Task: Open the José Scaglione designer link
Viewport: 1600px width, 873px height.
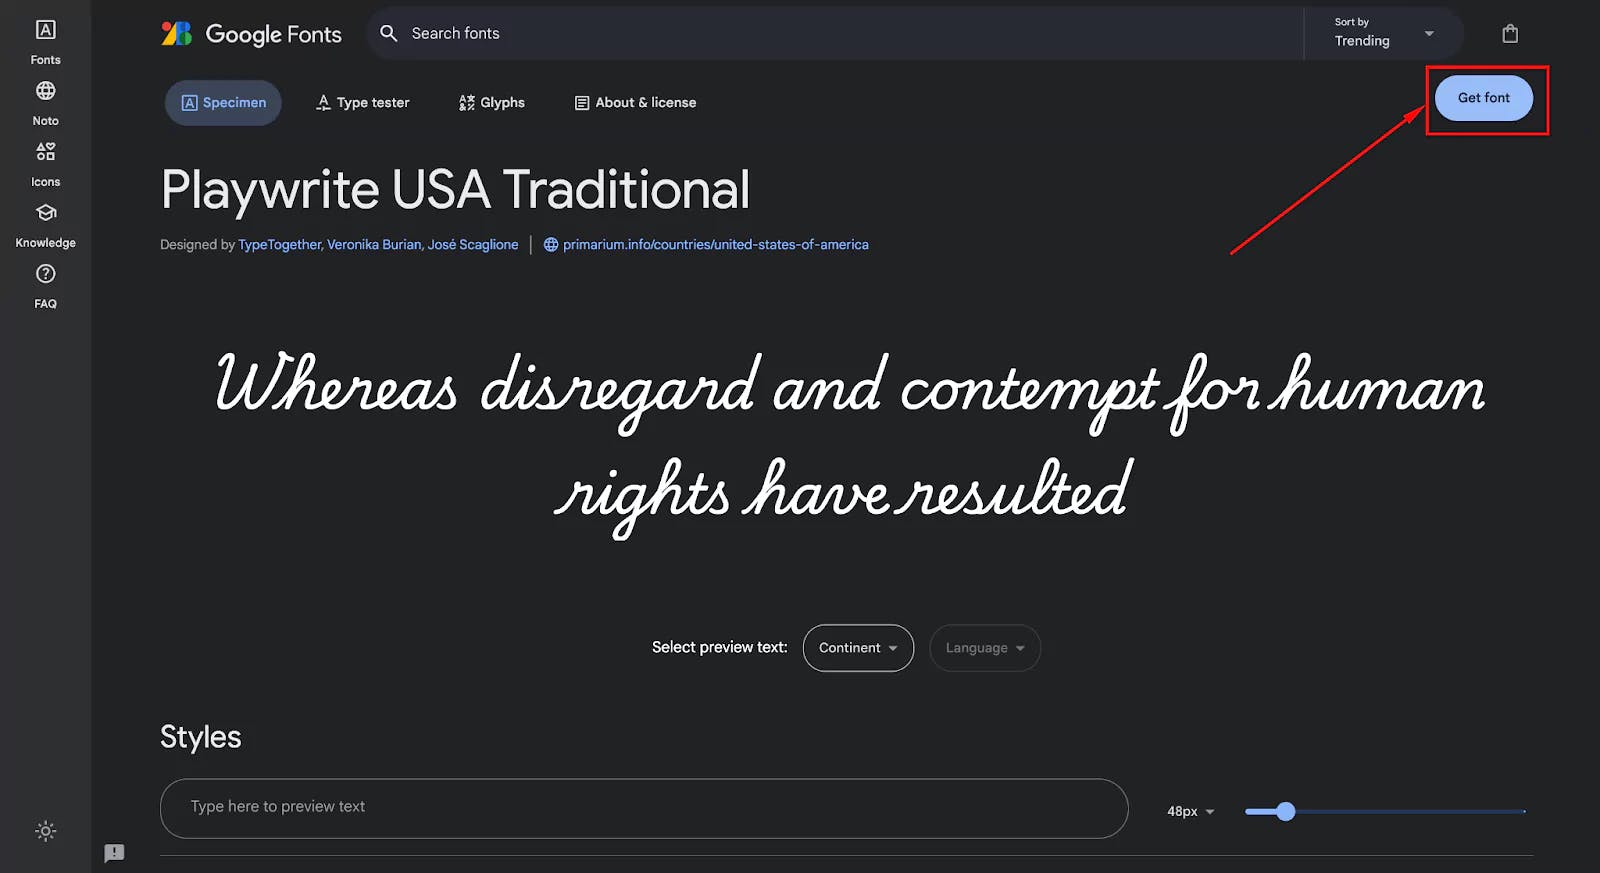Action: (x=473, y=244)
